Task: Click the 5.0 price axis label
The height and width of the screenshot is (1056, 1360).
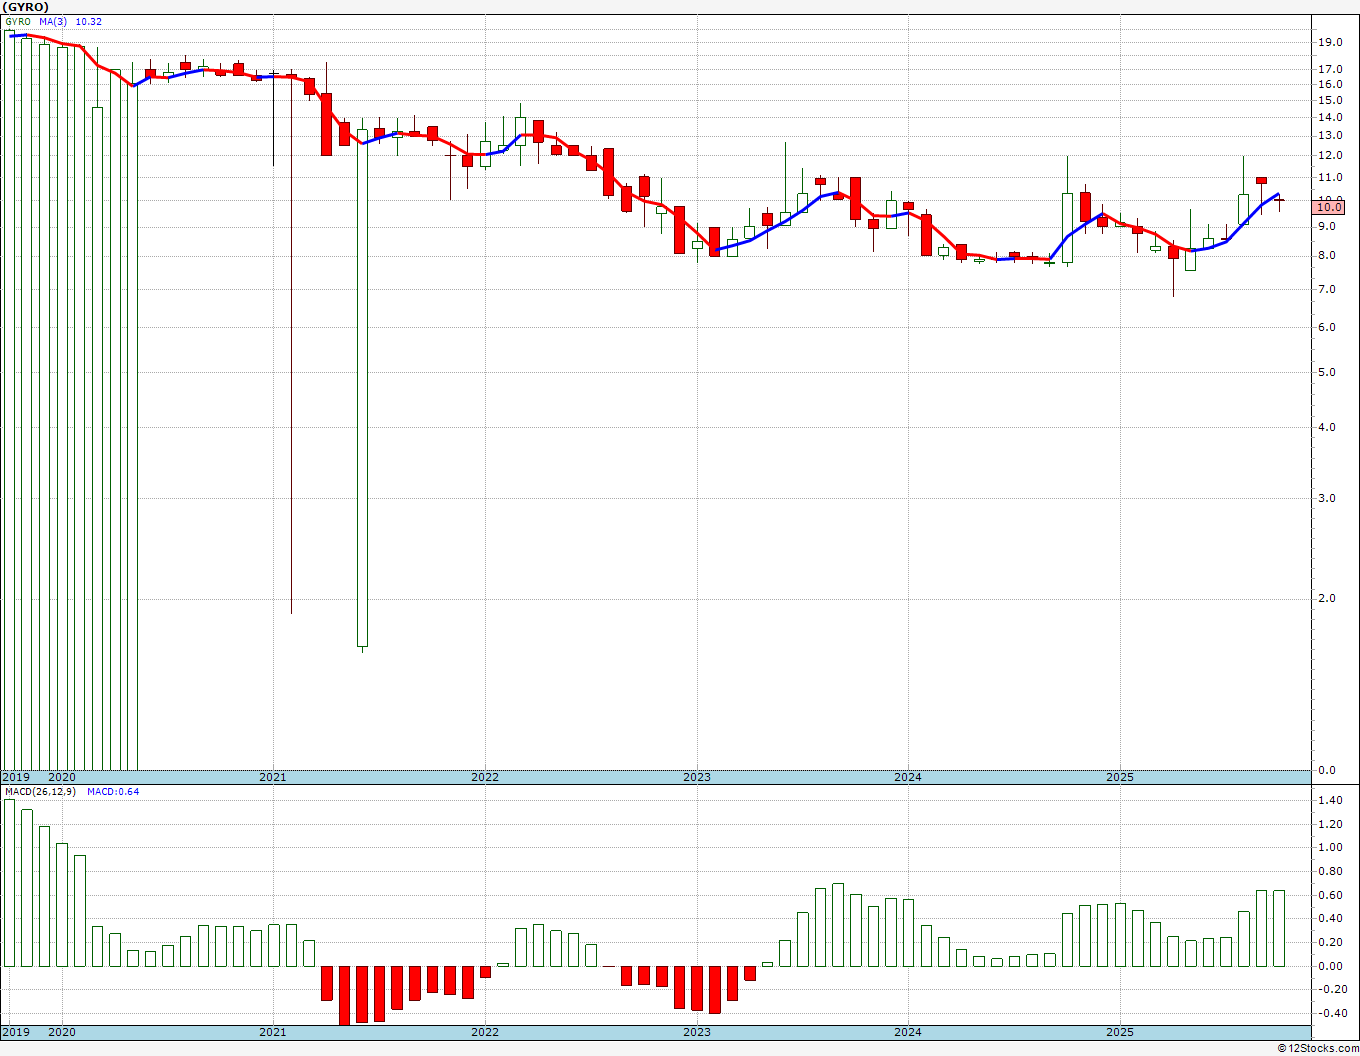Action: tap(1327, 372)
